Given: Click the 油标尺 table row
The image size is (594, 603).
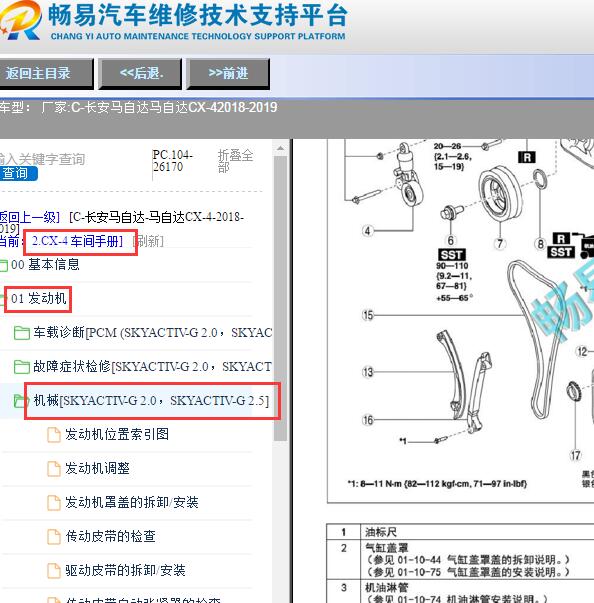Looking at the screenshot, I should pos(460,532).
